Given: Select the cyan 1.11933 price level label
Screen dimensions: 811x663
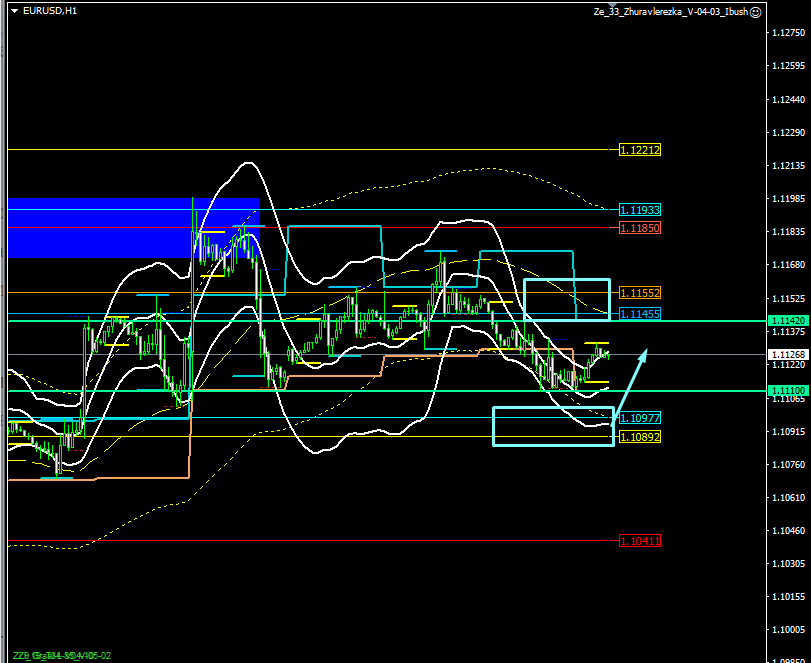Looking at the screenshot, I should point(640,210).
